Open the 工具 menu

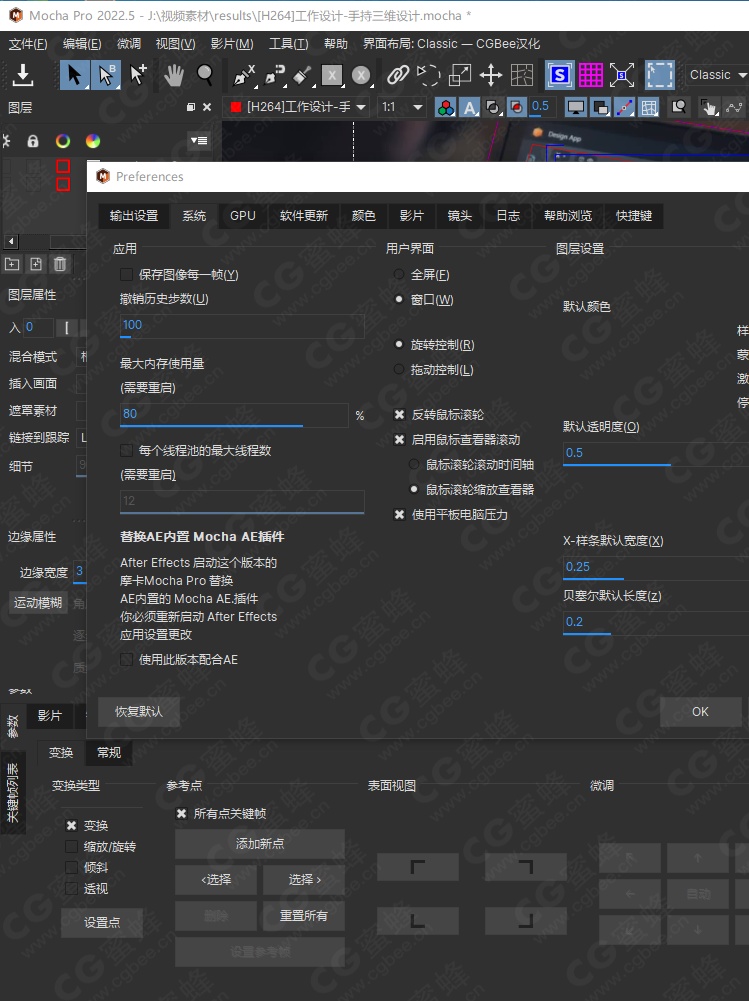pos(289,44)
